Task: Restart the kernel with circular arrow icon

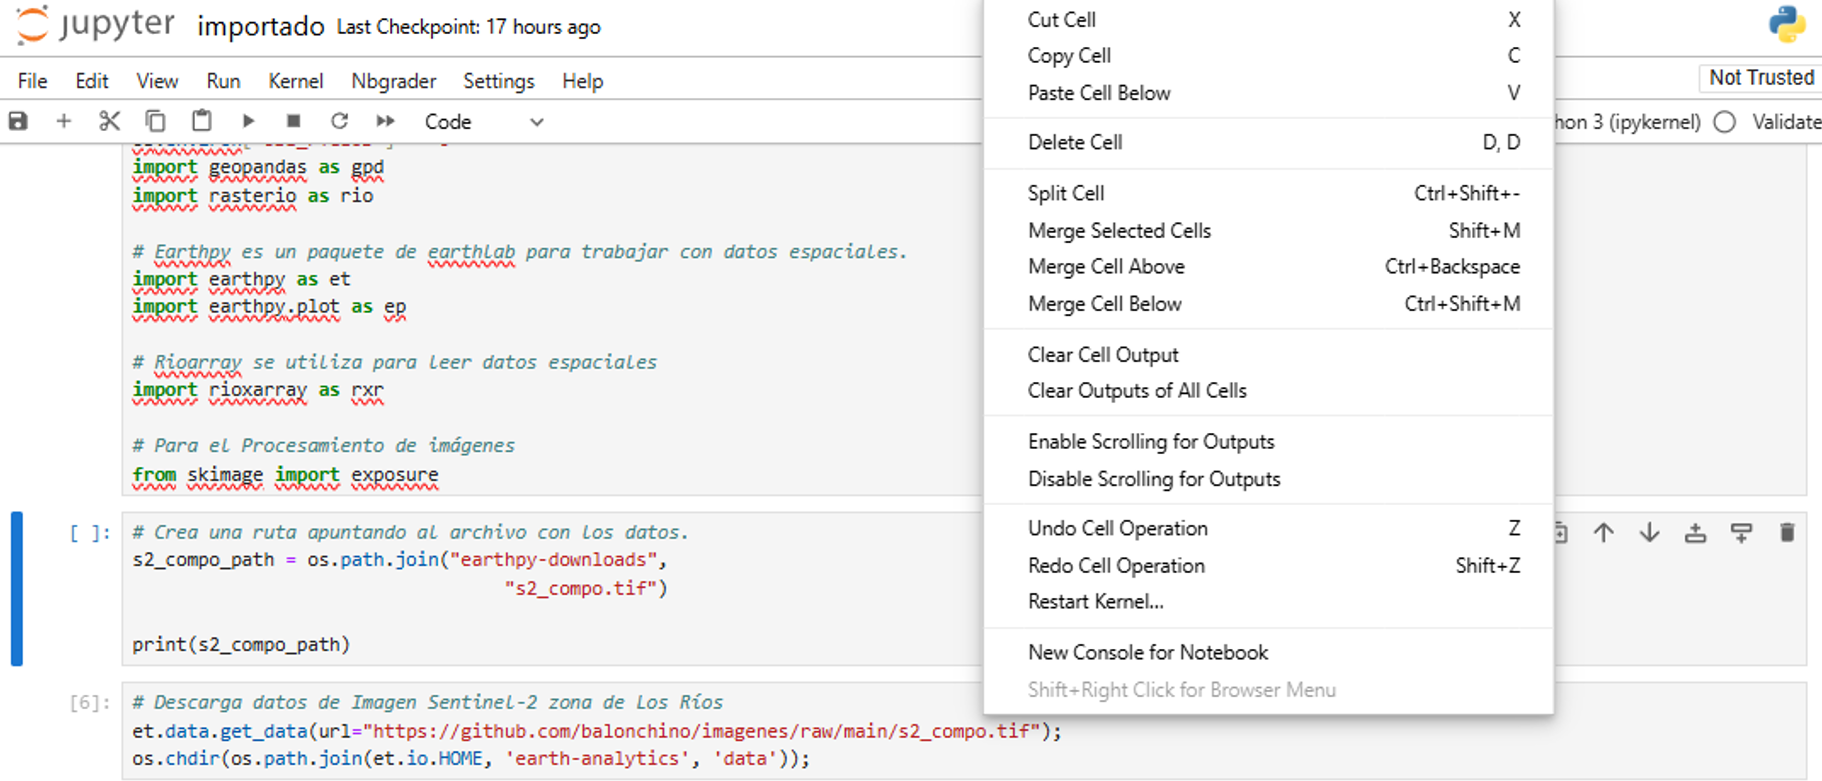Action: coord(339,121)
